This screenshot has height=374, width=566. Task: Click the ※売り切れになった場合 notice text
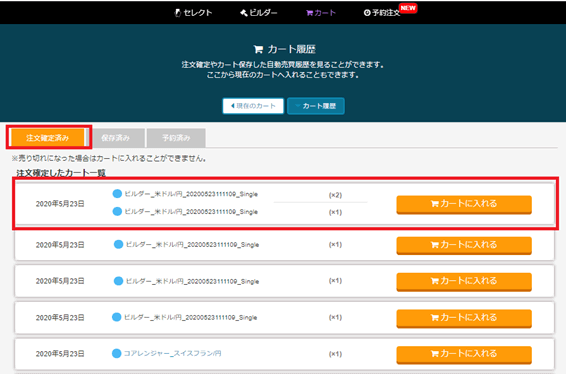pyautogui.click(x=109, y=158)
